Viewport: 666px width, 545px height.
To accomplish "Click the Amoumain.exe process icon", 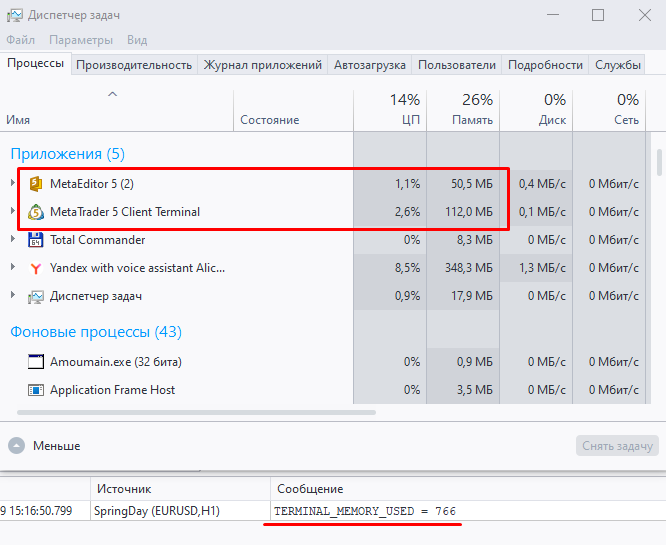I will 37,362.
